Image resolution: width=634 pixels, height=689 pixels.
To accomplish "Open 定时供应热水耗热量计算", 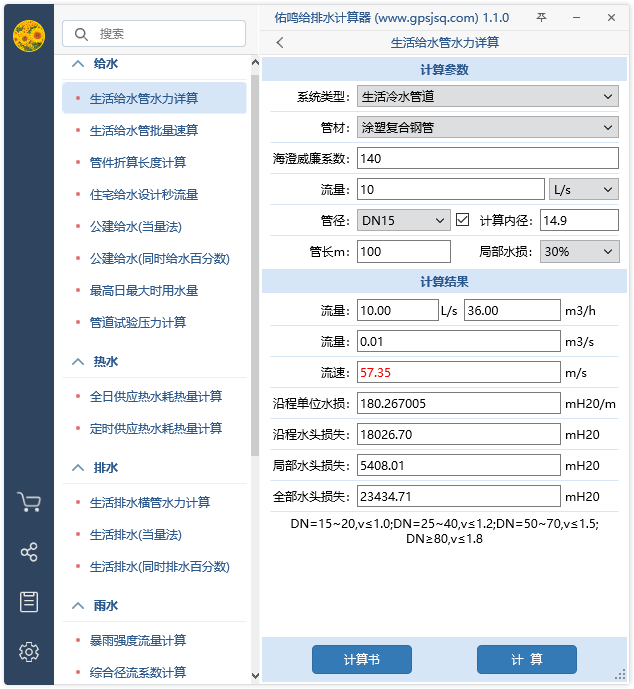I will 156,428.
